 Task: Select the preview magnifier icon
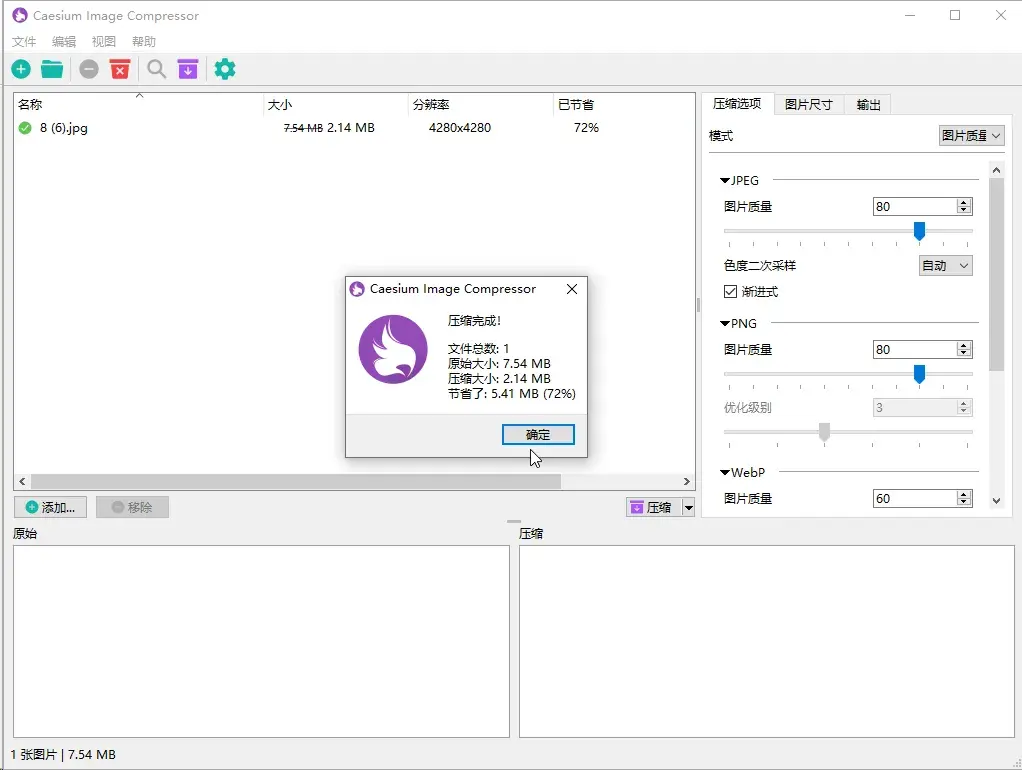tap(156, 69)
